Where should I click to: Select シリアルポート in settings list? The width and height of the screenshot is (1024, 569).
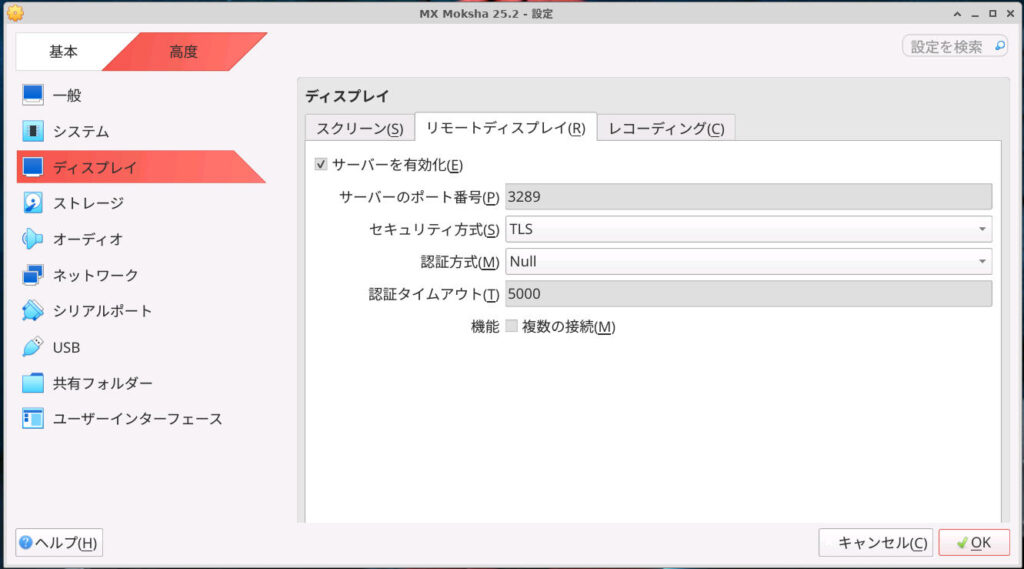tap(140, 311)
